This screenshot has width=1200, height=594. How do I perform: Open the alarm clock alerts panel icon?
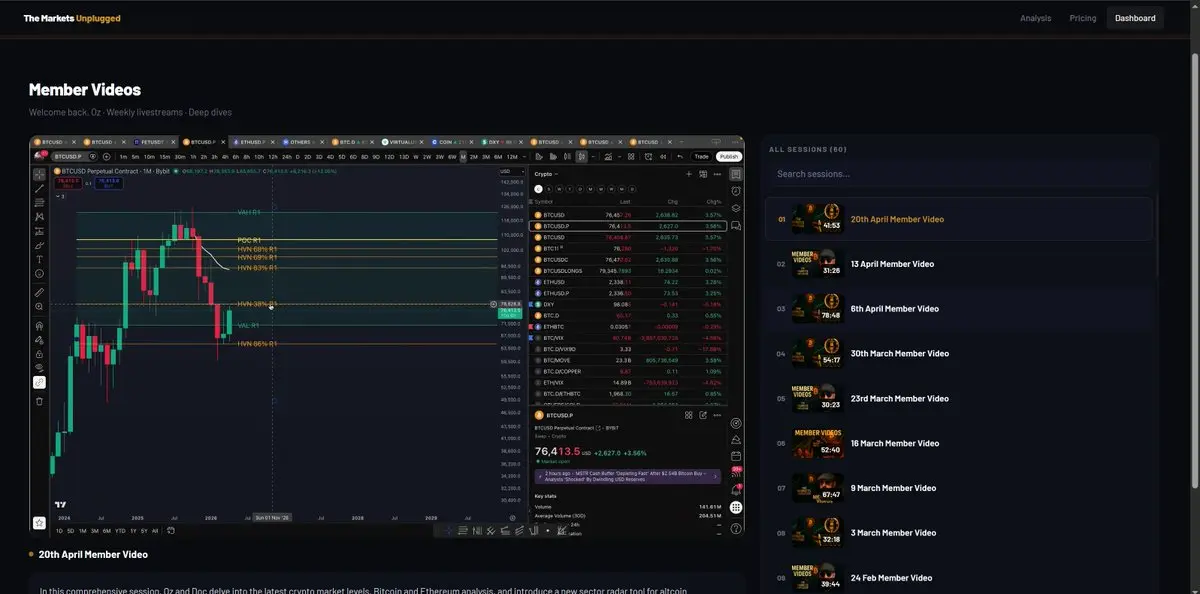(736, 191)
